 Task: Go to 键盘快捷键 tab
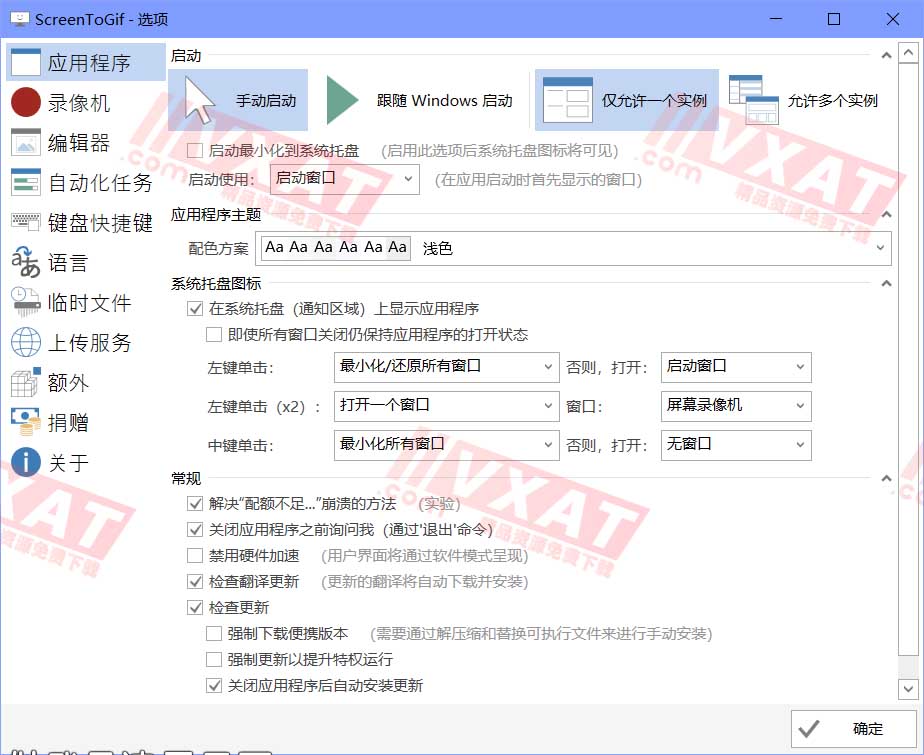pos(85,222)
